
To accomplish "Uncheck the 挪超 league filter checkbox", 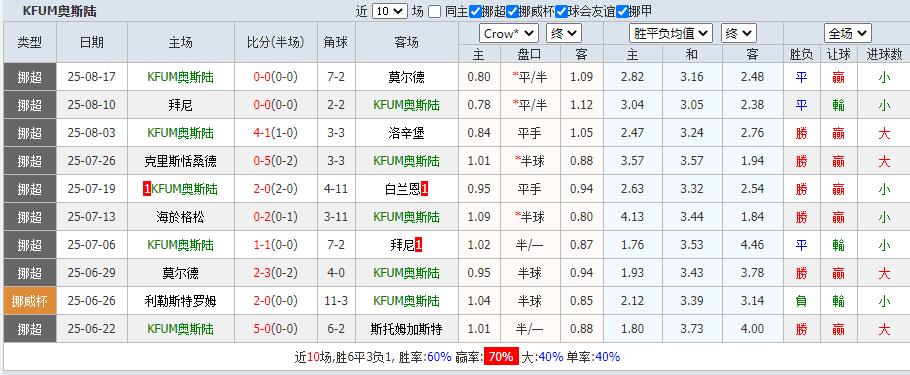I will (x=475, y=11).
